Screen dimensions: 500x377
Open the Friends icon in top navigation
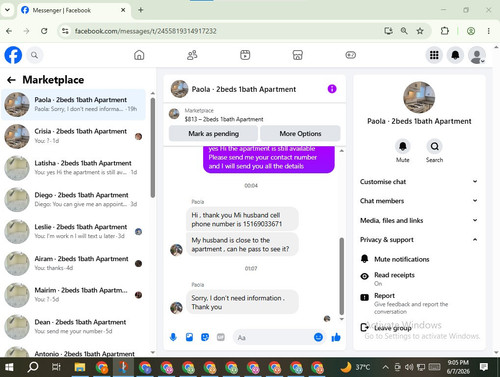click(x=192, y=55)
